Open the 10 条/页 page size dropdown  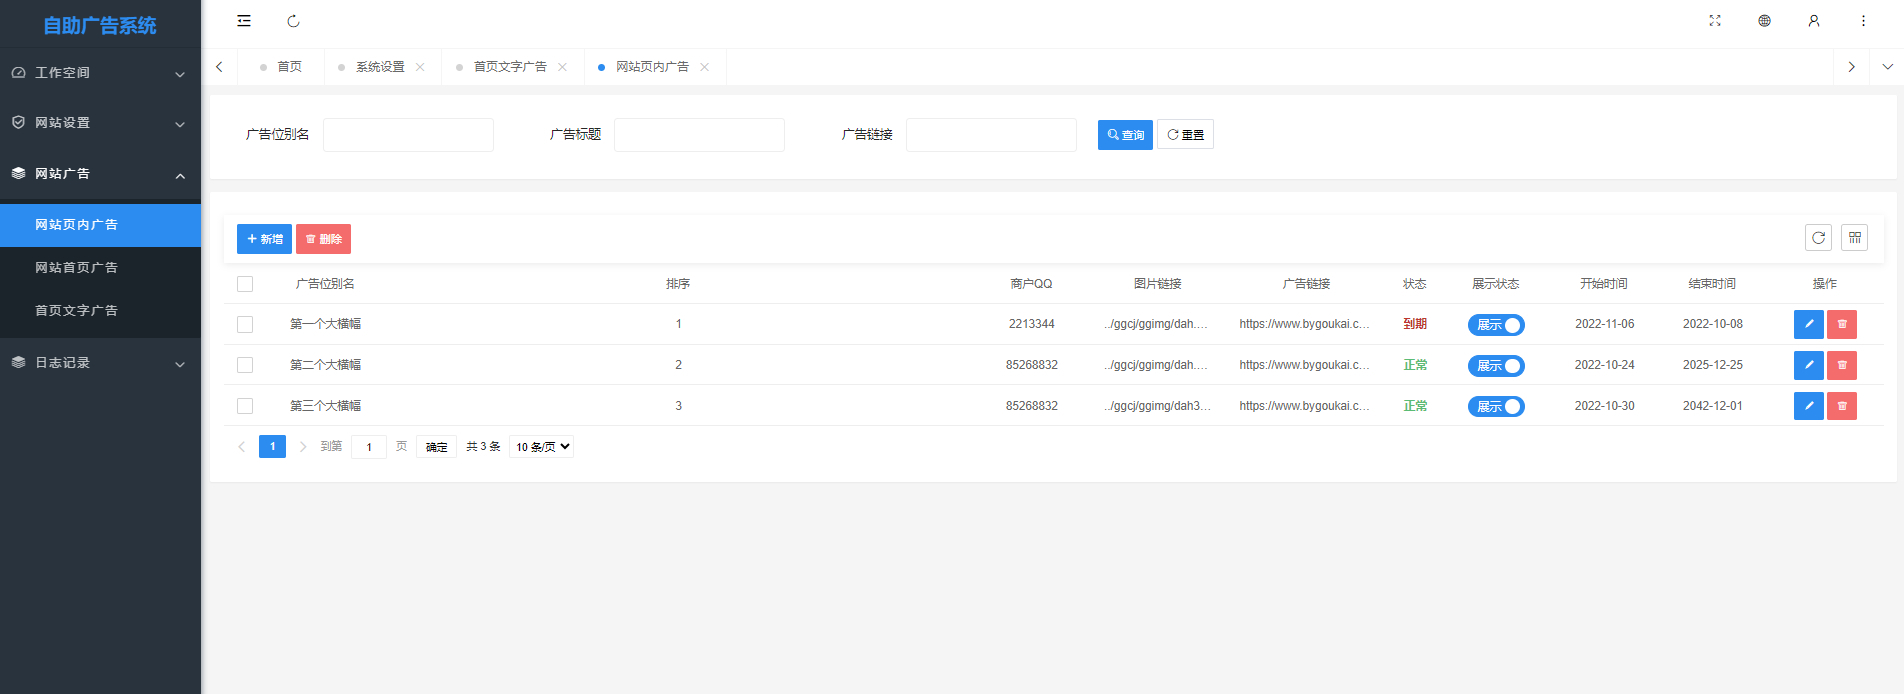point(542,447)
